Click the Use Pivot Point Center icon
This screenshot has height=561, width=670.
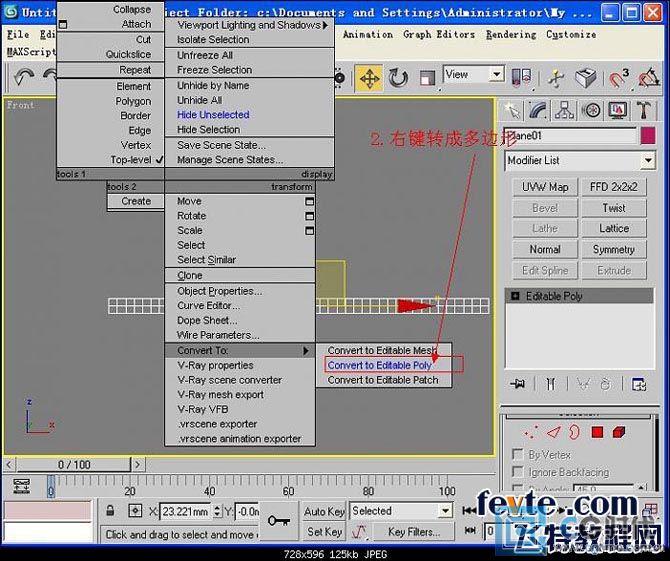point(521,78)
